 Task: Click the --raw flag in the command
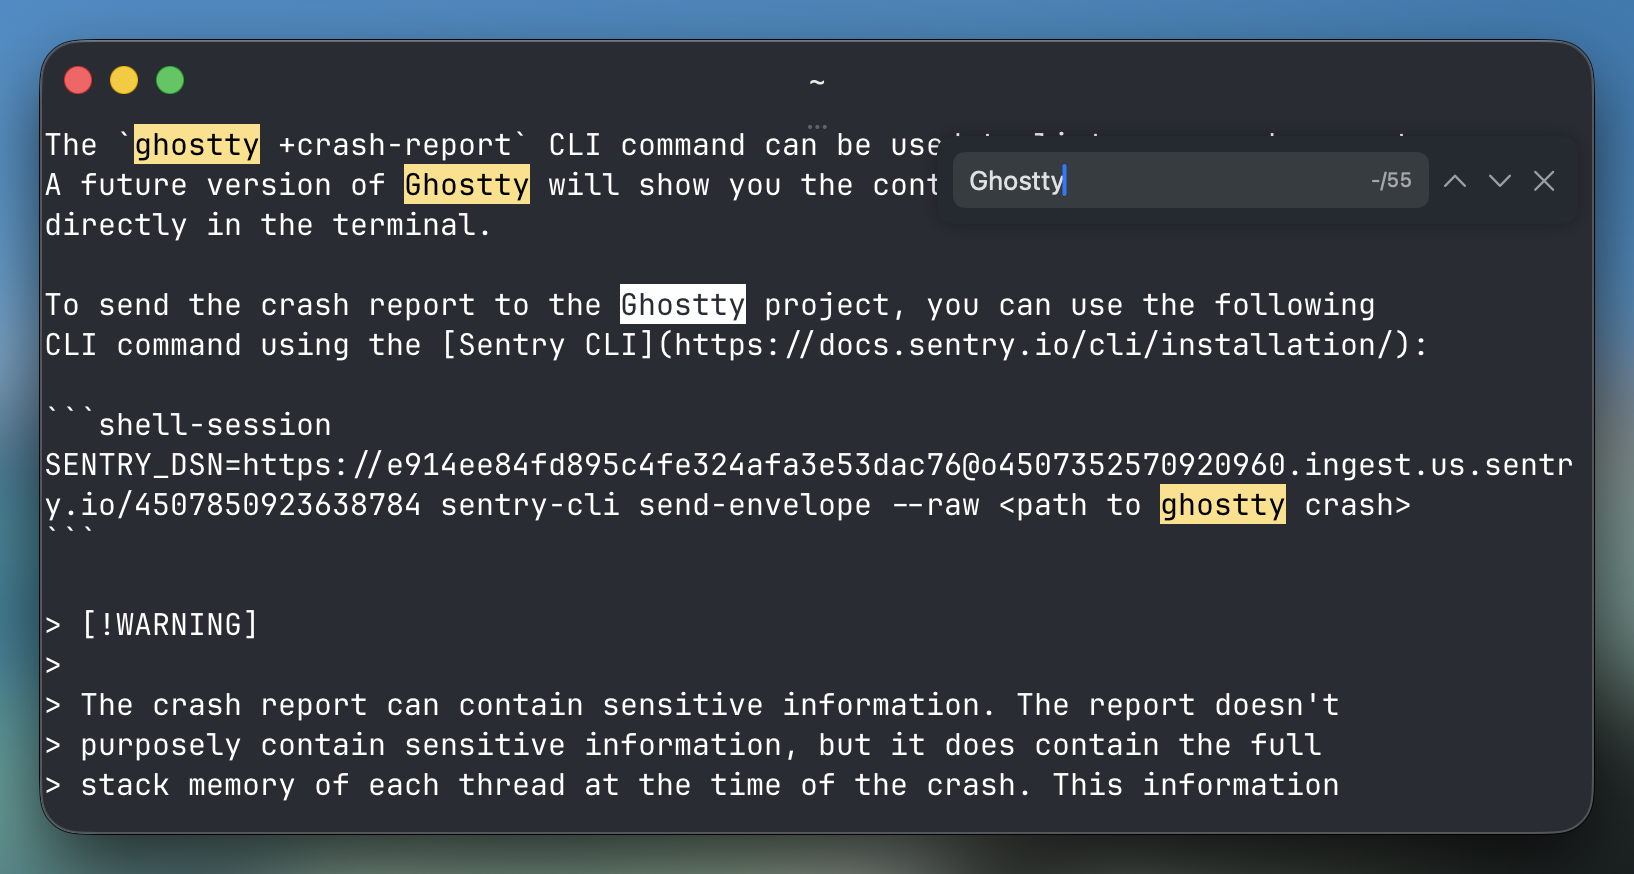click(935, 505)
